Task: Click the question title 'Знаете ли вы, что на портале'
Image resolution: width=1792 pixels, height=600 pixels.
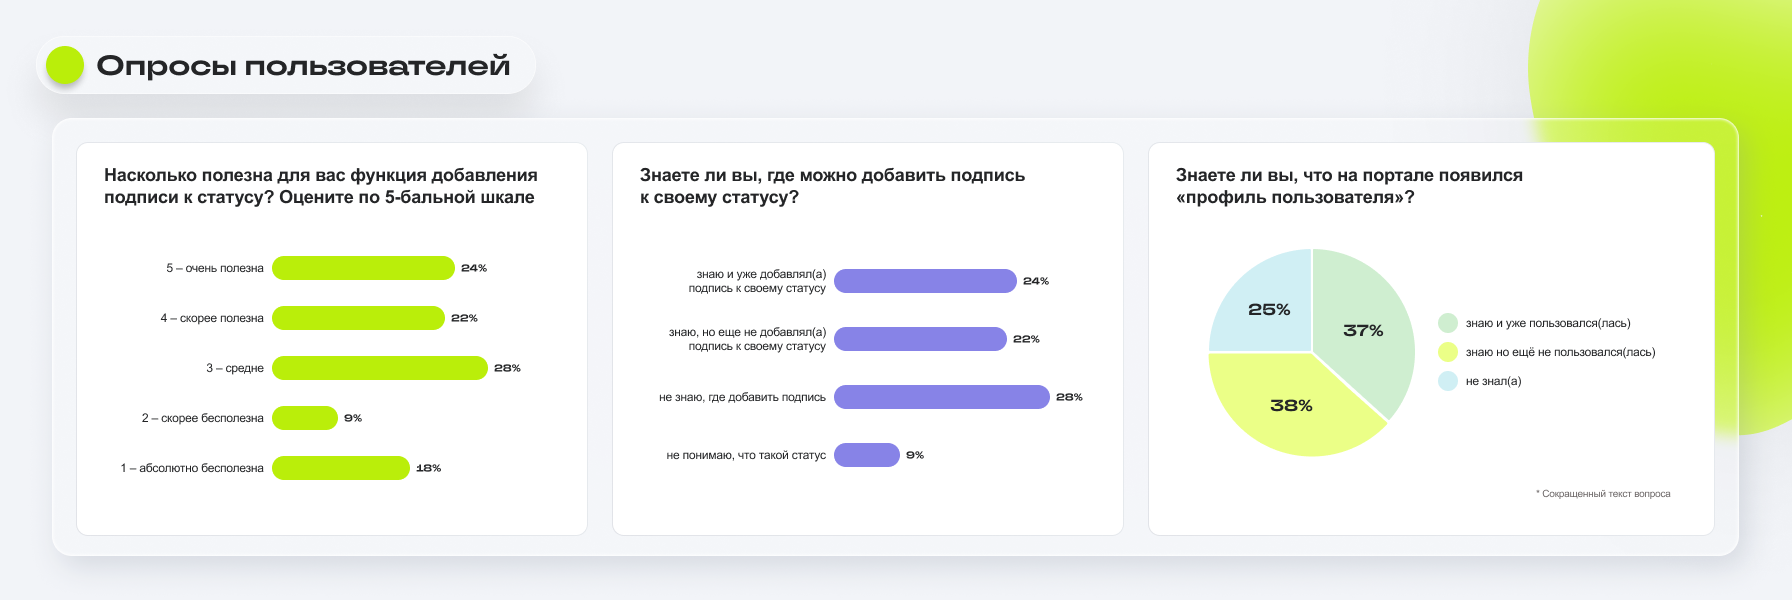Action: (1349, 186)
